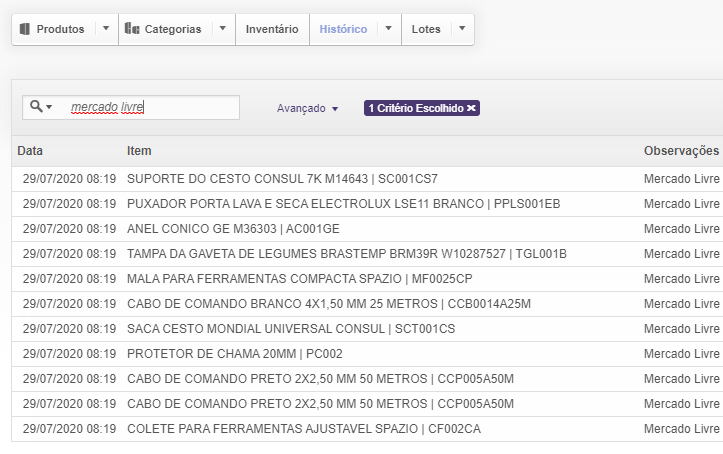Expand the Histórico dropdown arrow
The width and height of the screenshot is (723, 454).
tap(388, 29)
